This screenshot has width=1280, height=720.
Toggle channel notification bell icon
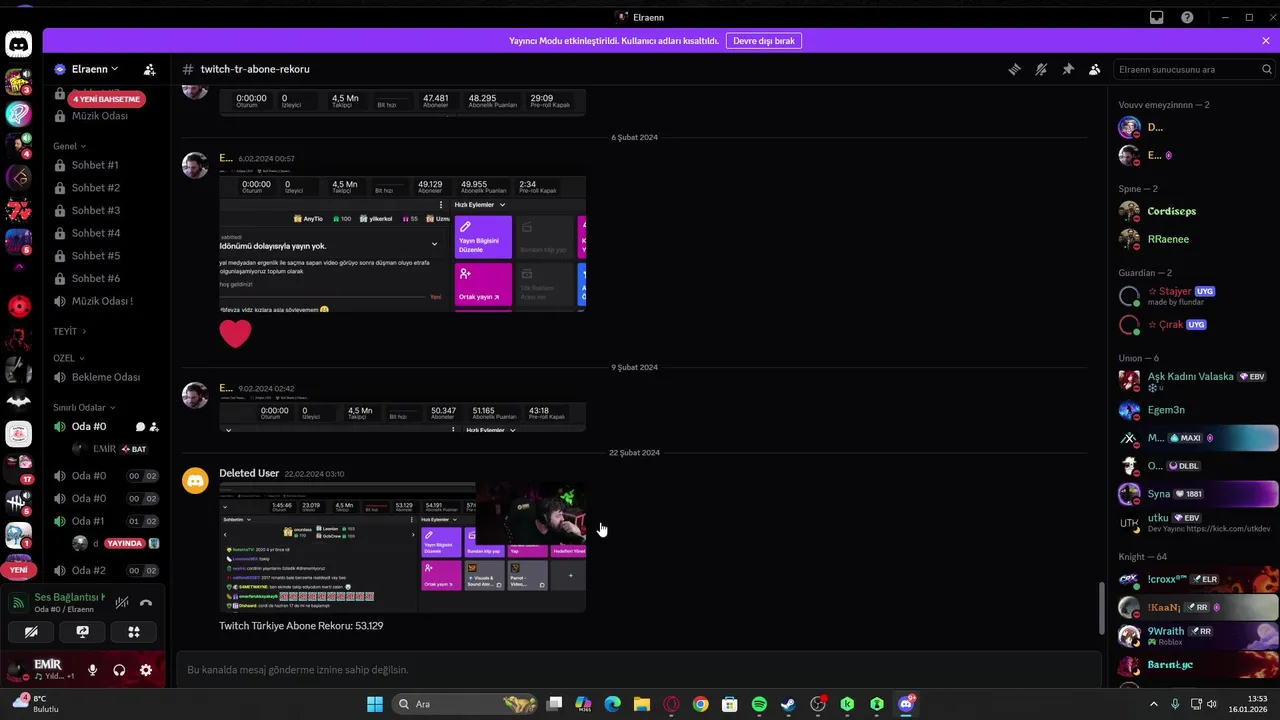pos(1041,69)
